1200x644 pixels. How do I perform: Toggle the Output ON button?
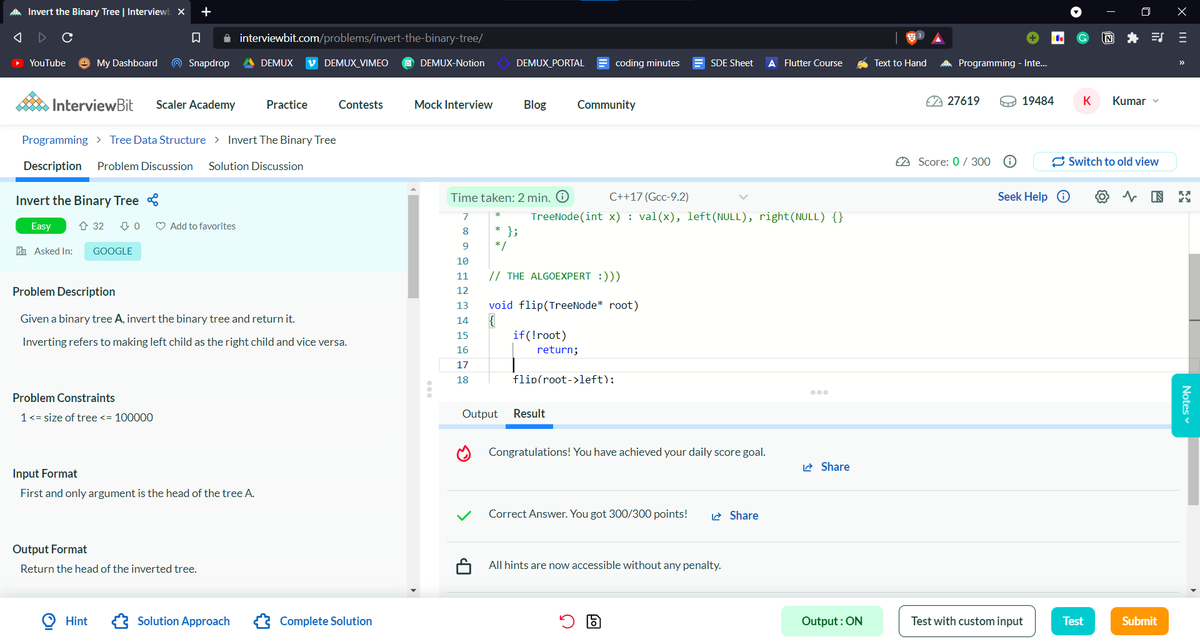pos(832,621)
